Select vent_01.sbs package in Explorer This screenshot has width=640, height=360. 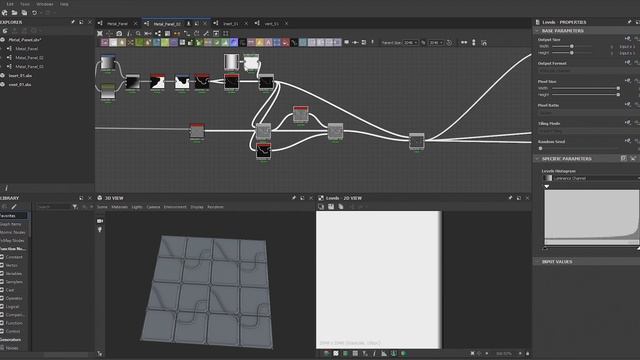[x=20, y=84]
